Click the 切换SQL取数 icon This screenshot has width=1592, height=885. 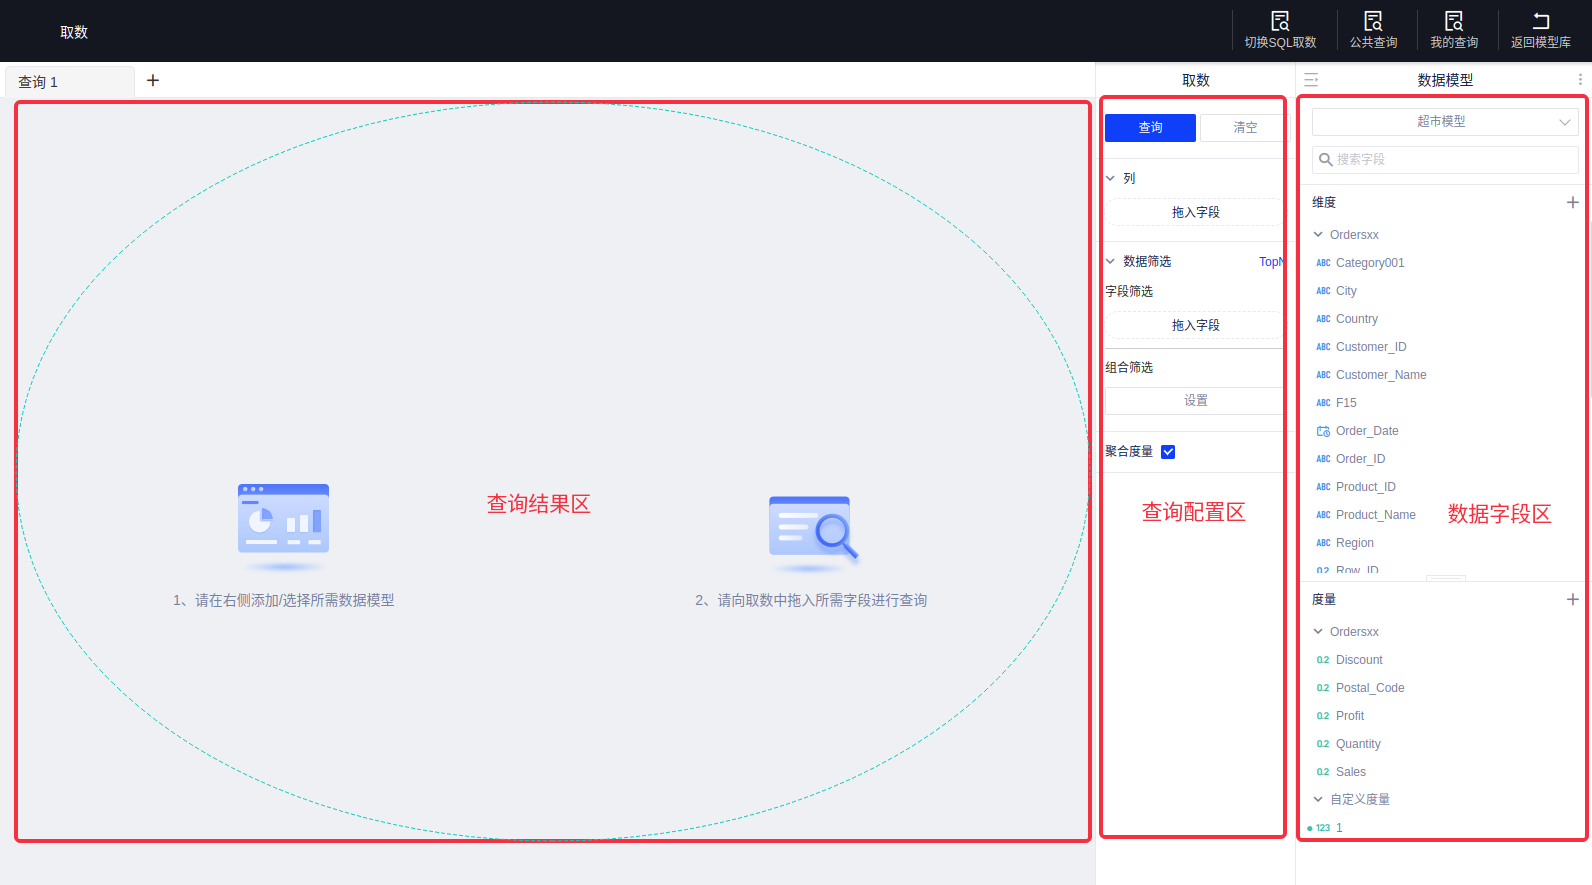1280,22
